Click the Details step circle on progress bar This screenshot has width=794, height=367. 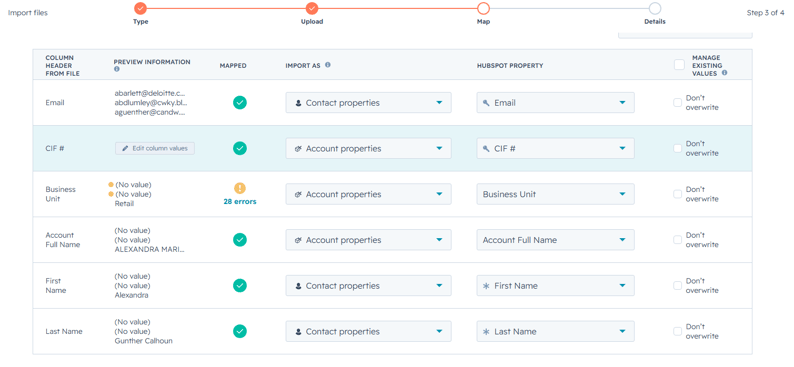pyautogui.click(x=655, y=8)
